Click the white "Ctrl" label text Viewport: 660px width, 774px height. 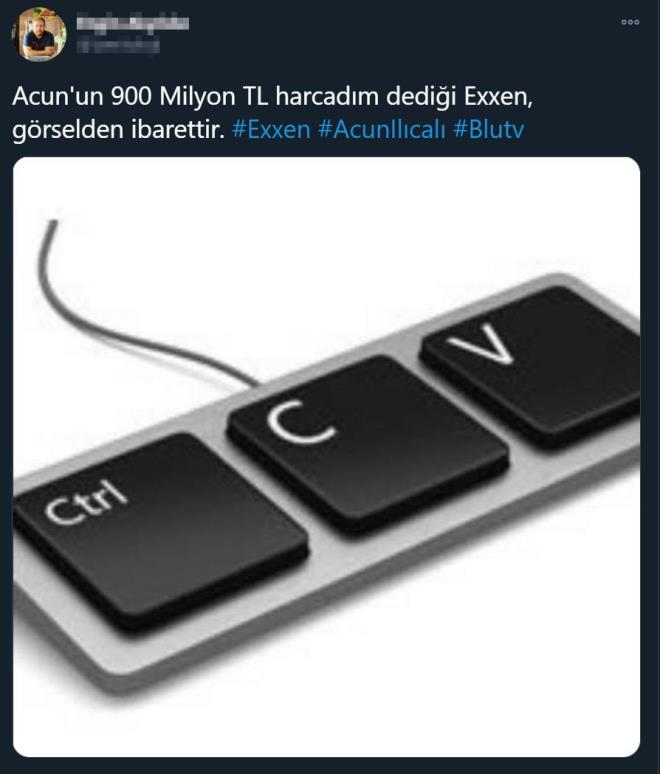click(x=87, y=502)
